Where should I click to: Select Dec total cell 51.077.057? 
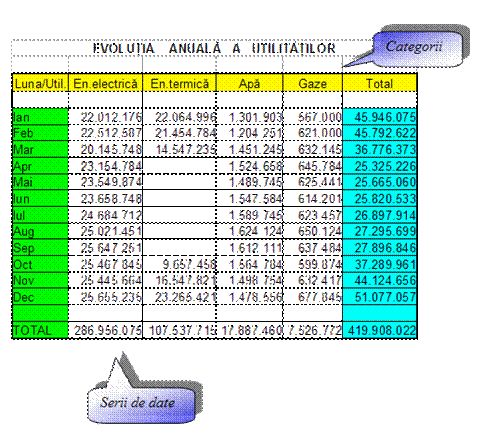point(380,297)
